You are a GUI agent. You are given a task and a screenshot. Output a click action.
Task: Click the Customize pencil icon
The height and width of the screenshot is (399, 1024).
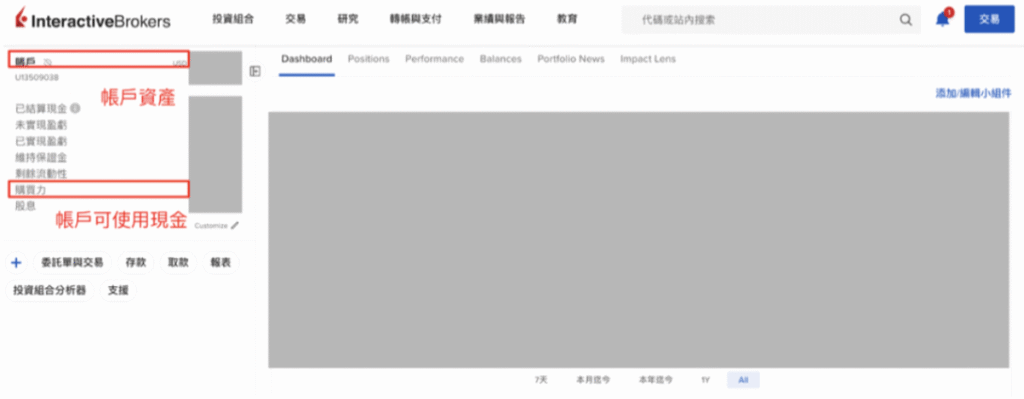[235, 226]
